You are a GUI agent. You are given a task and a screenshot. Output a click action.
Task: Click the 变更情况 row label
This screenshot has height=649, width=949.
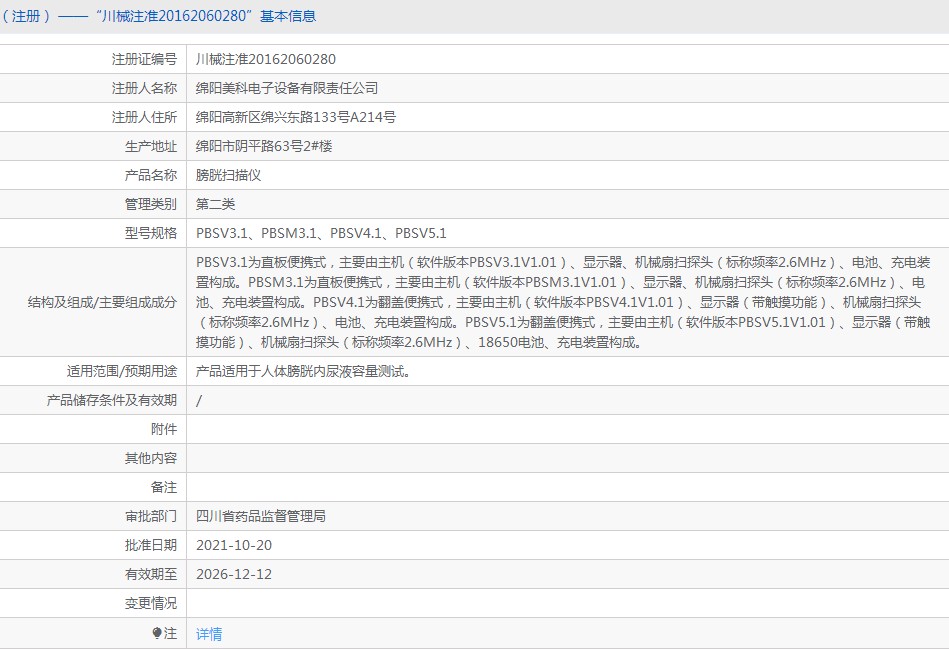click(151, 604)
